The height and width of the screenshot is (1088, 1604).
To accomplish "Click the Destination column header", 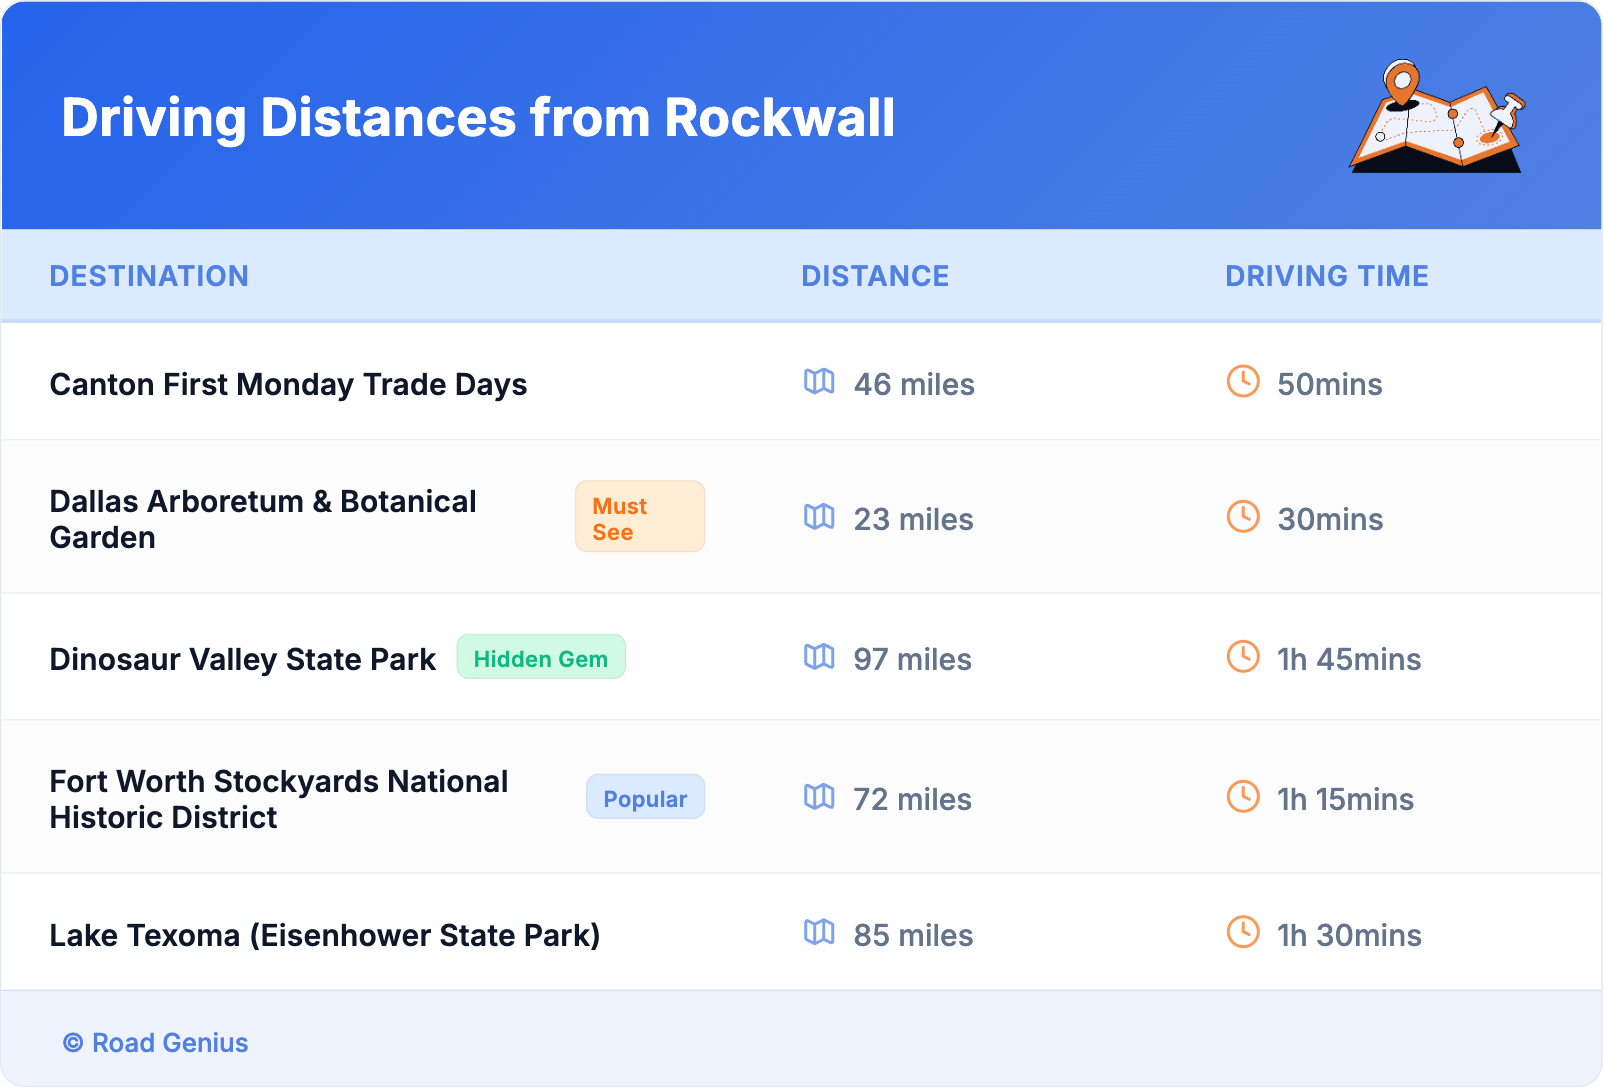I will click(x=149, y=276).
